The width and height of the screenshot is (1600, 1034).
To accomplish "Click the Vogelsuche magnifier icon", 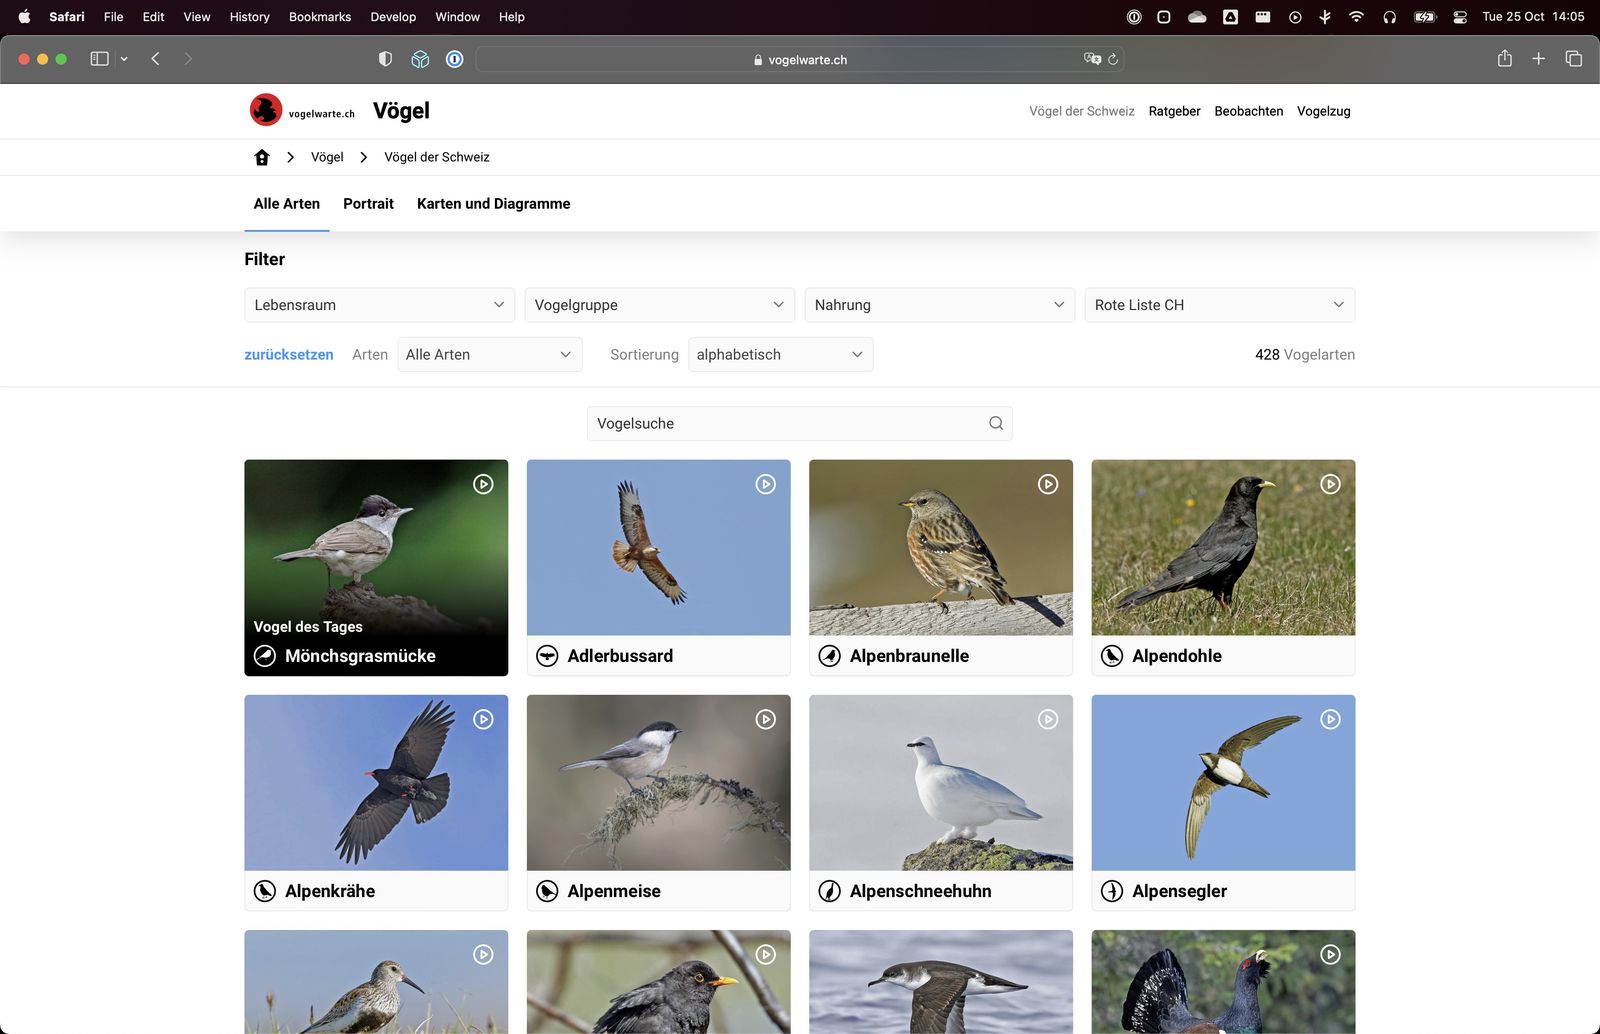I will pos(996,423).
